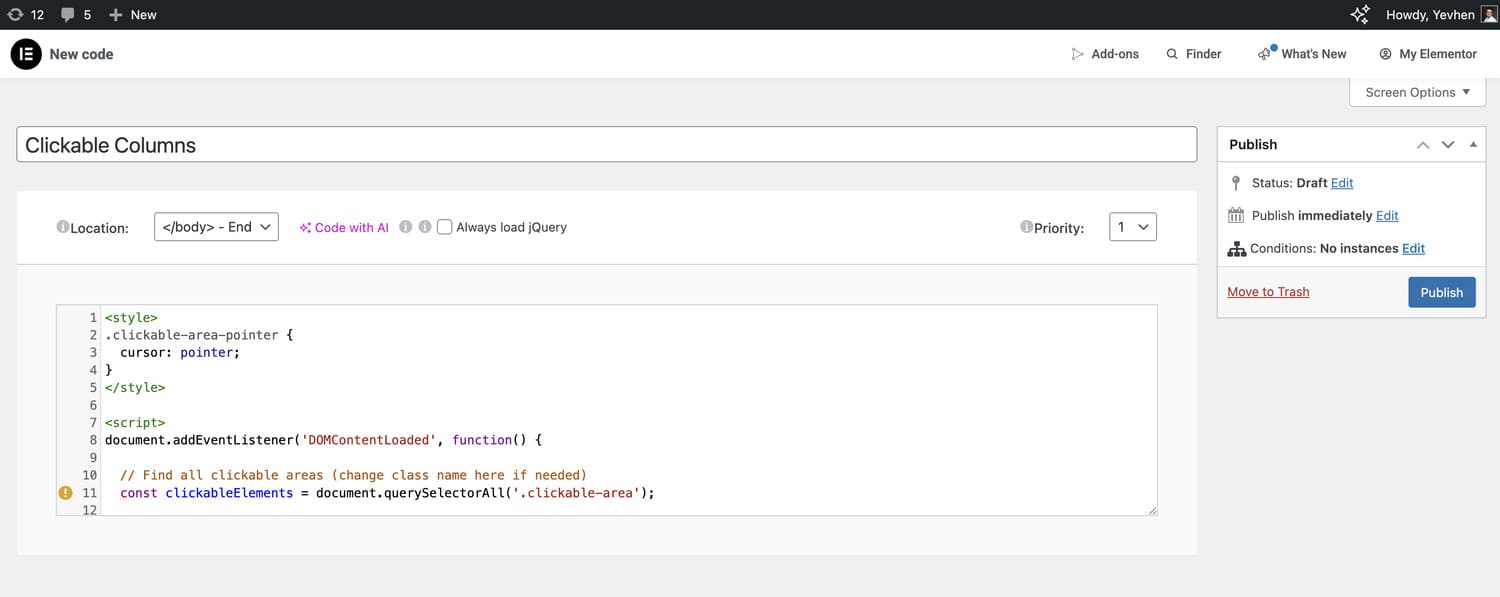Open the updates icon showing 12
This screenshot has width=1500, height=597.
(x=26, y=15)
